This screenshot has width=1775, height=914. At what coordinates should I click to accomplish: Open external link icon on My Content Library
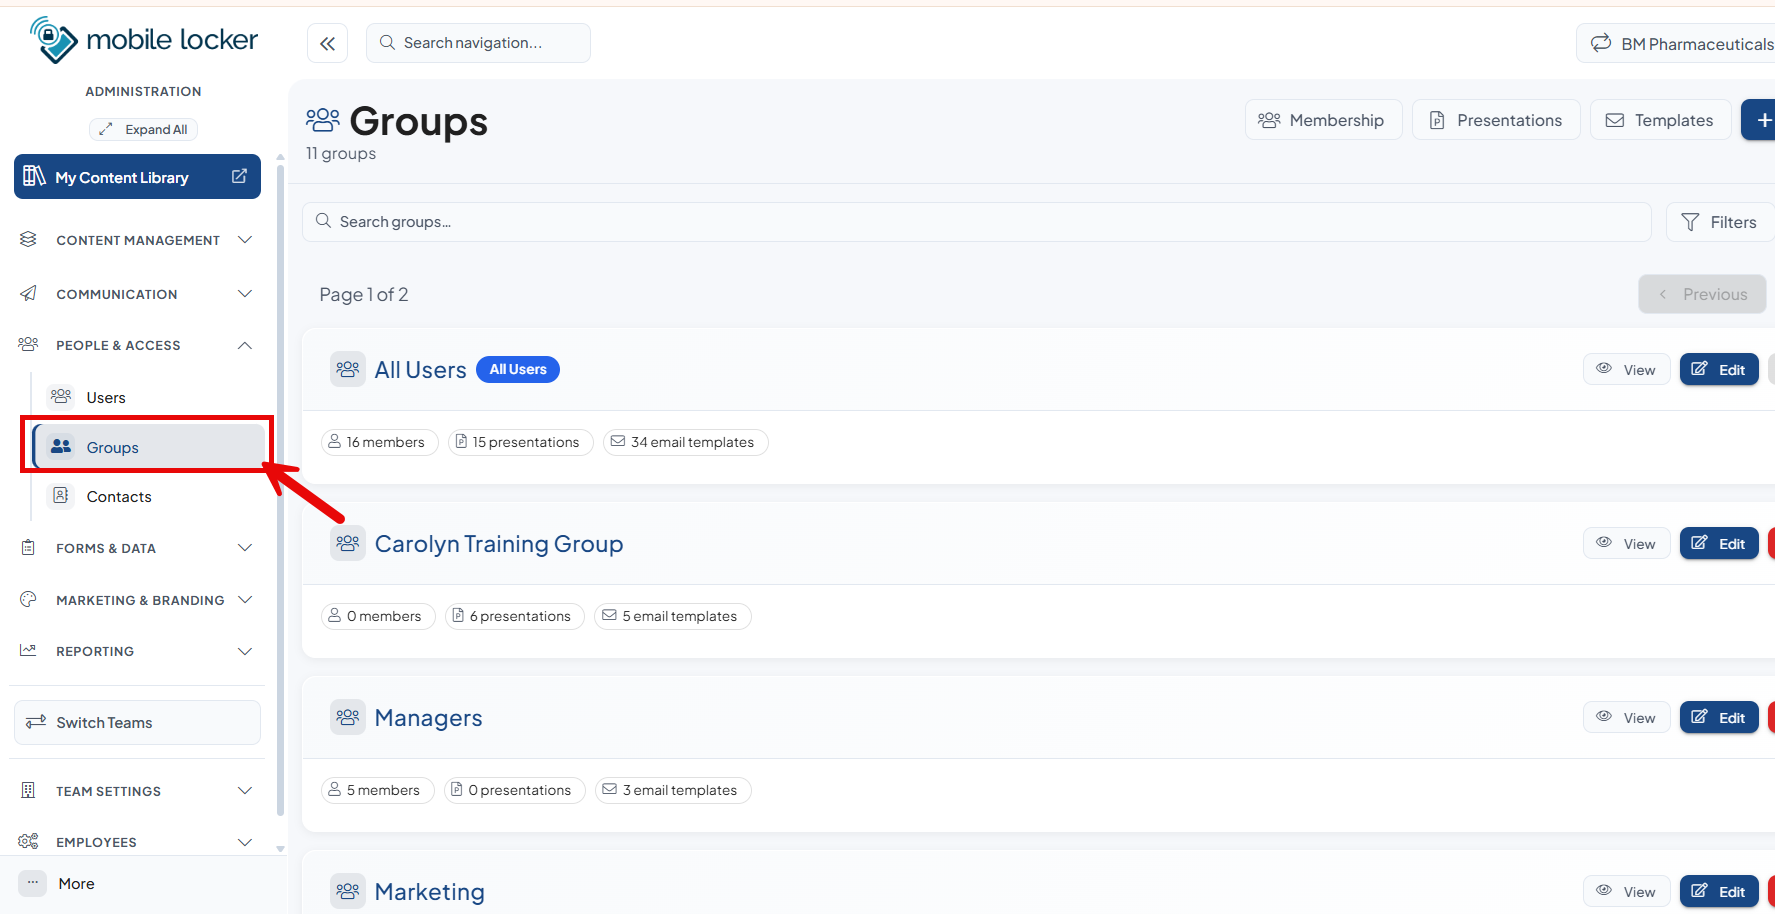pyautogui.click(x=239, y=176)
